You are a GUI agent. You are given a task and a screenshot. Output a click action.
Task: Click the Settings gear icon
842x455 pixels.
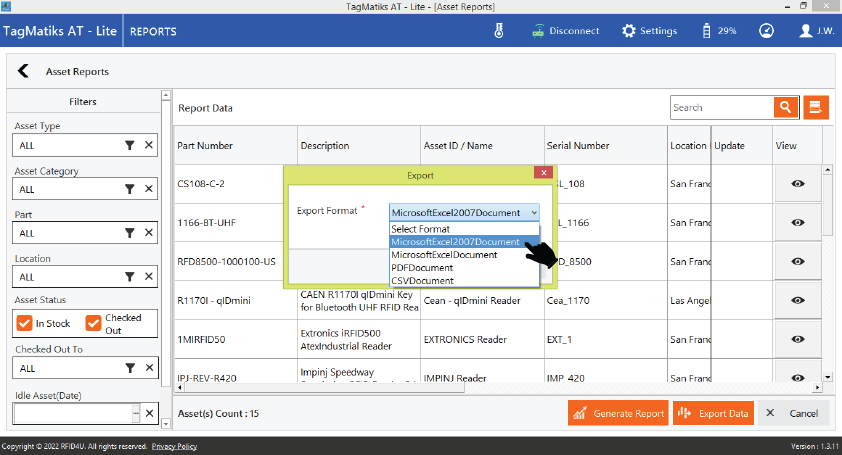click(628, 30)
